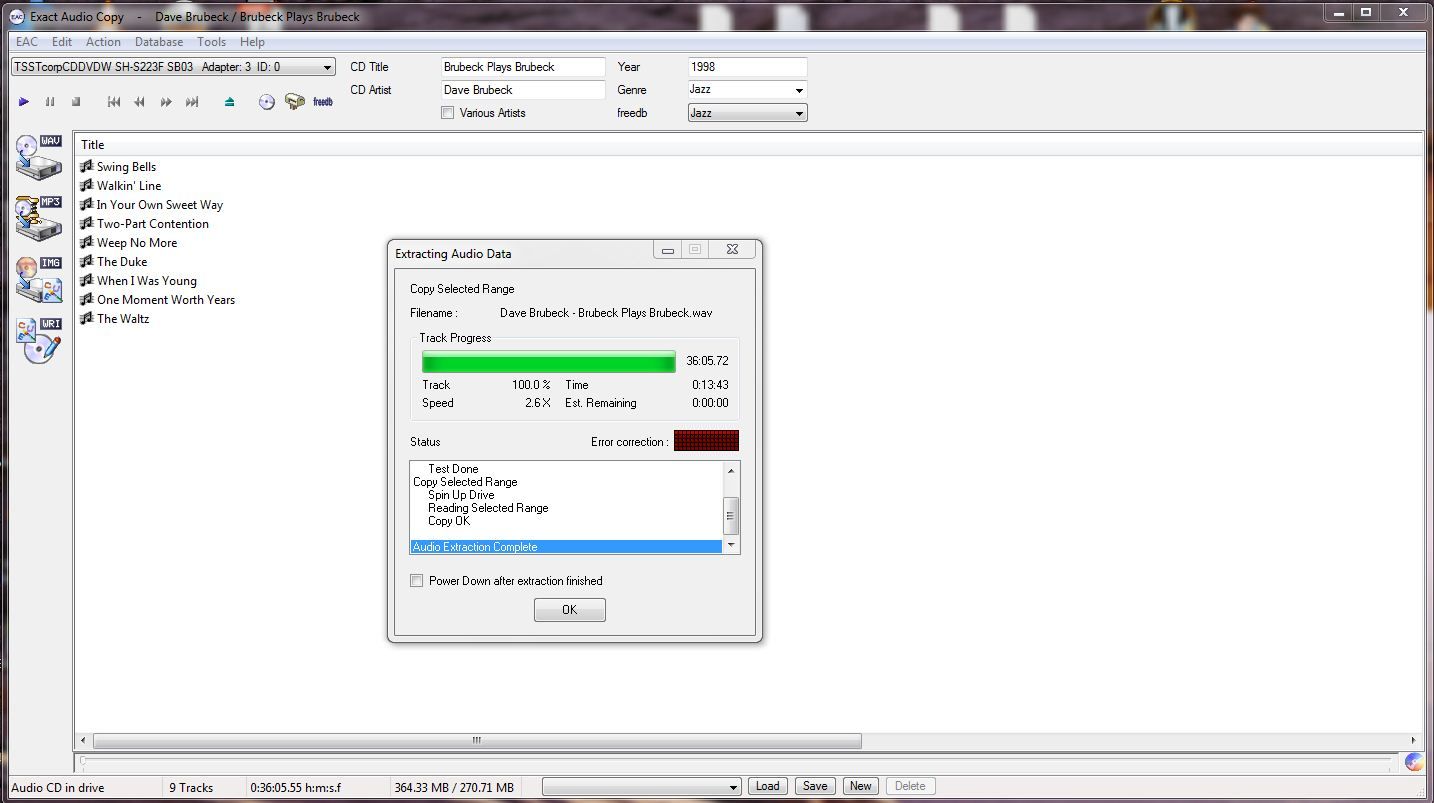Select the Two-Part Contention track
This screenshot has width=1434, height=803.
point(153,224)
